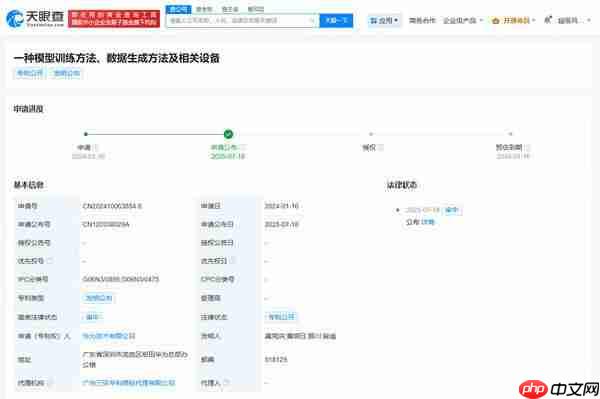Screen dimensions: 600x399
Task: Click the info icon beside 优先权日
Action: point(233,261)
